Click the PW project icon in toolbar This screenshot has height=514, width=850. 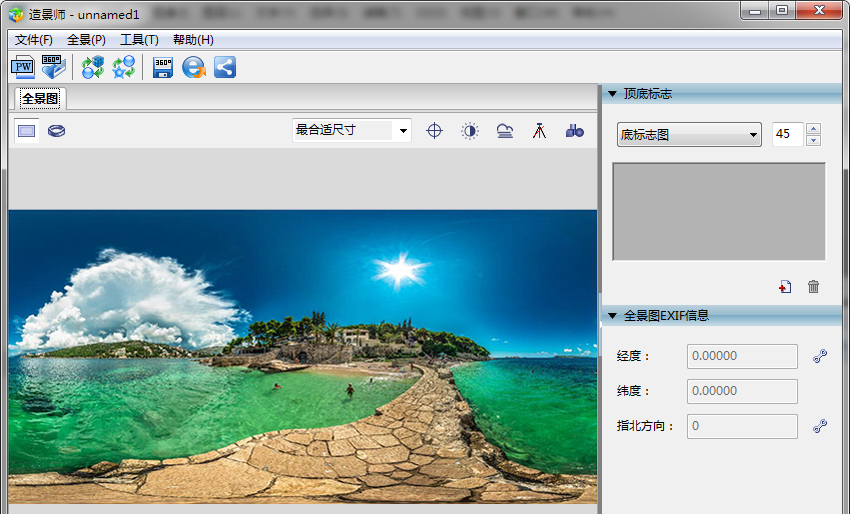click(x=22, y=67)
